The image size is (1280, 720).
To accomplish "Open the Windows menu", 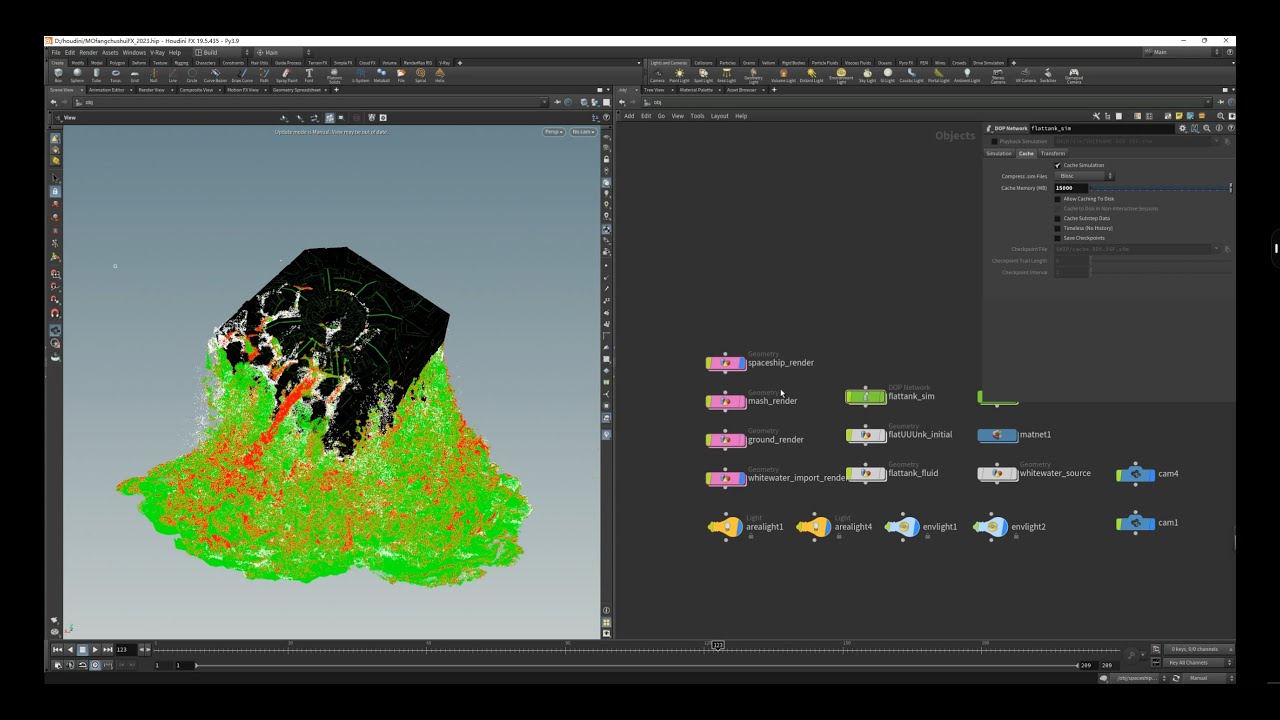I will (x=134, y=52).
